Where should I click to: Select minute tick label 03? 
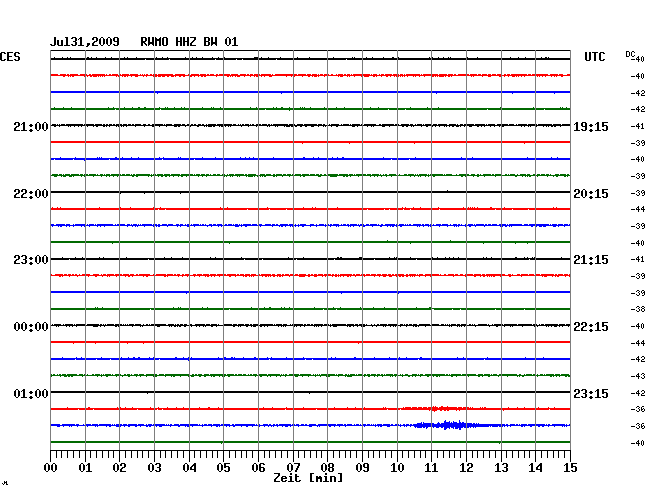[154, 468]
